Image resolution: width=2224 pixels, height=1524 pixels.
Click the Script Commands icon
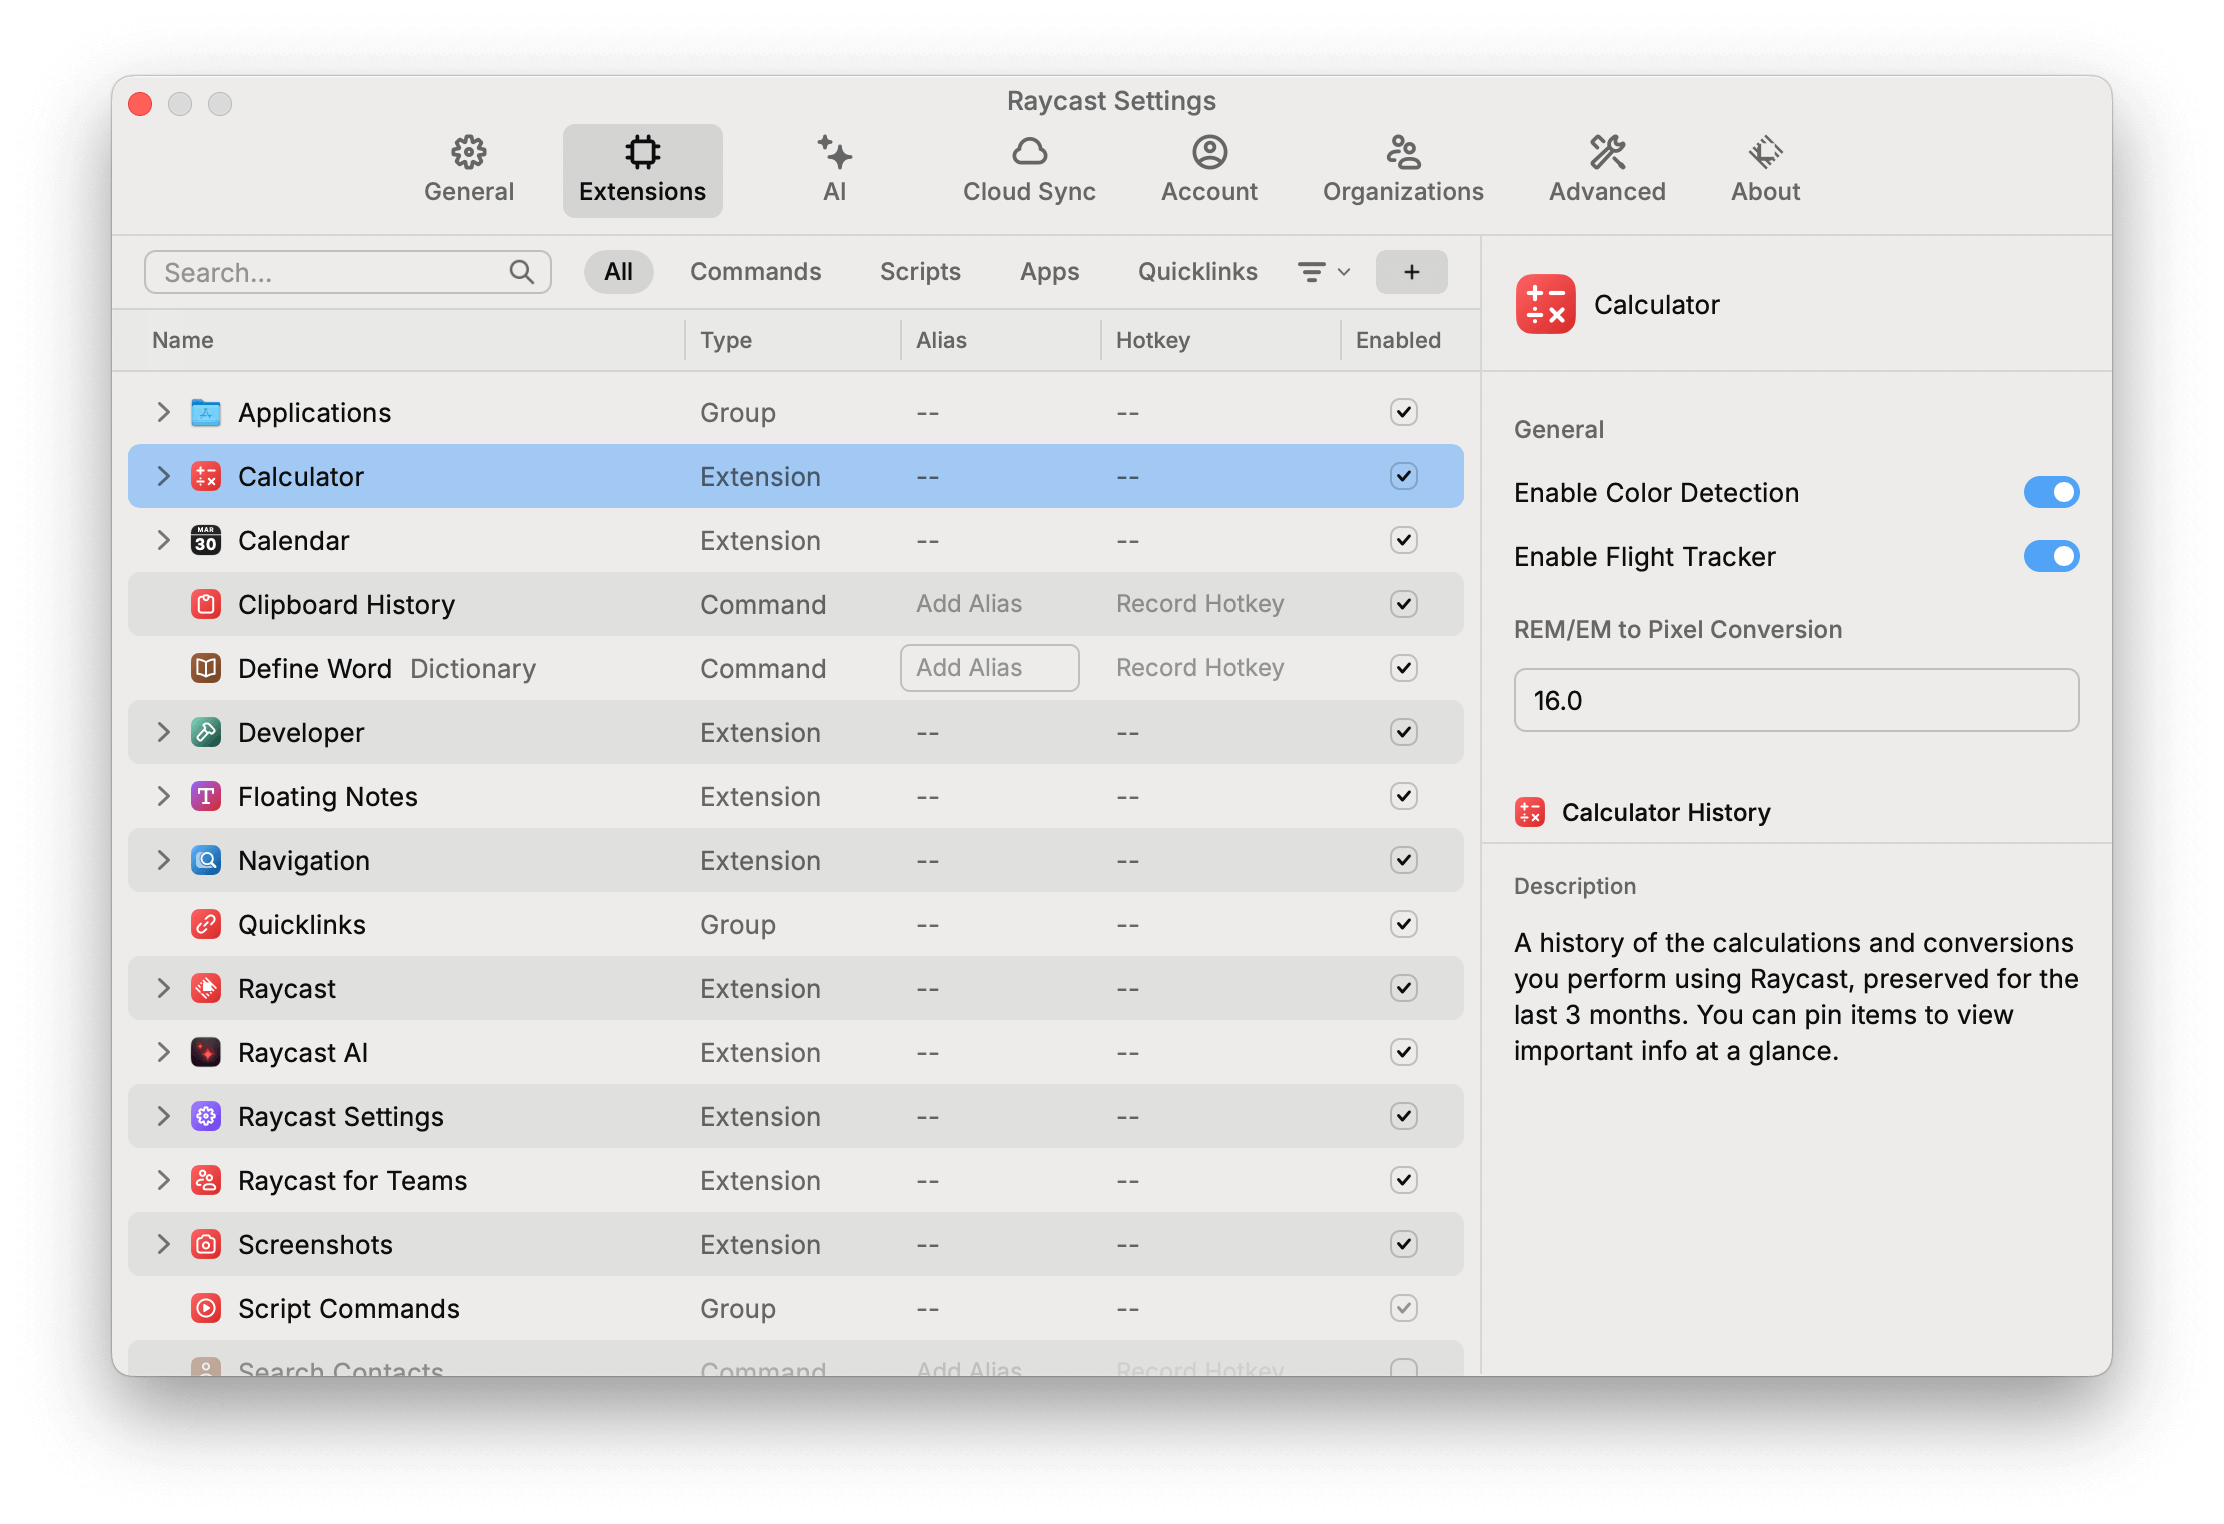click(206, 1308)
